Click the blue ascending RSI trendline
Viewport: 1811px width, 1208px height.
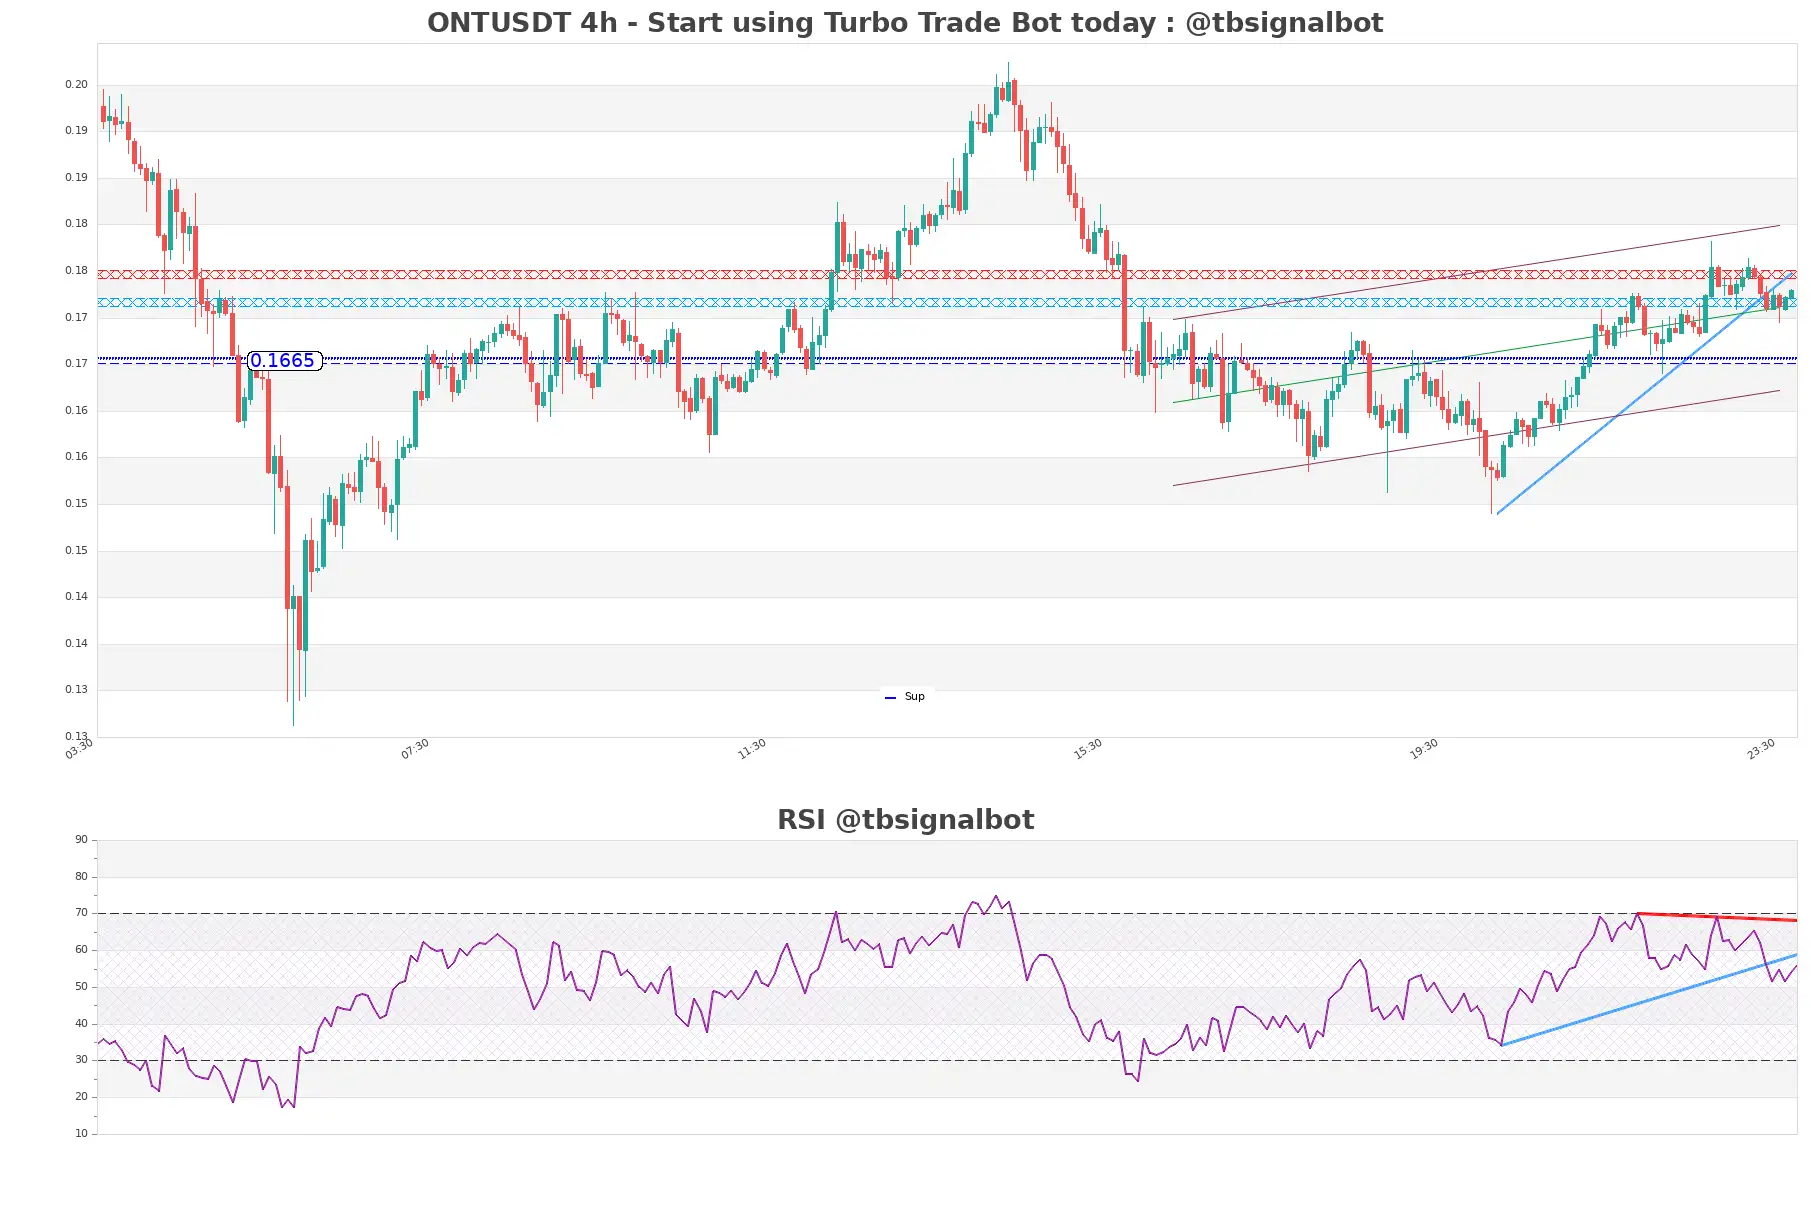pyautogui.click(x=1649, y=1000)
